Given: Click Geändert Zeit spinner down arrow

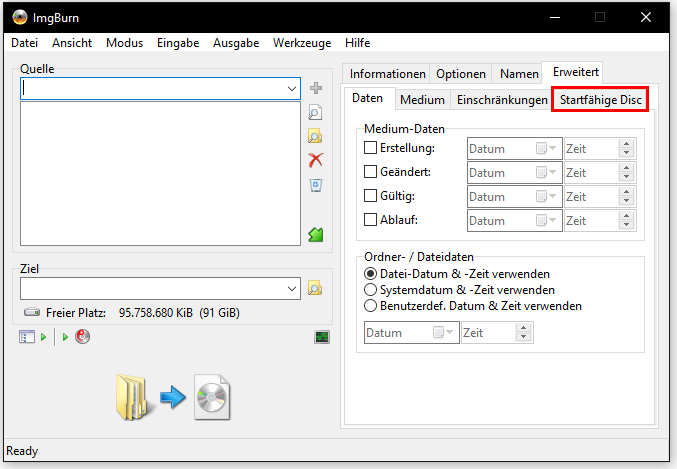Looking at the screenshot, I should coord(626,177).
